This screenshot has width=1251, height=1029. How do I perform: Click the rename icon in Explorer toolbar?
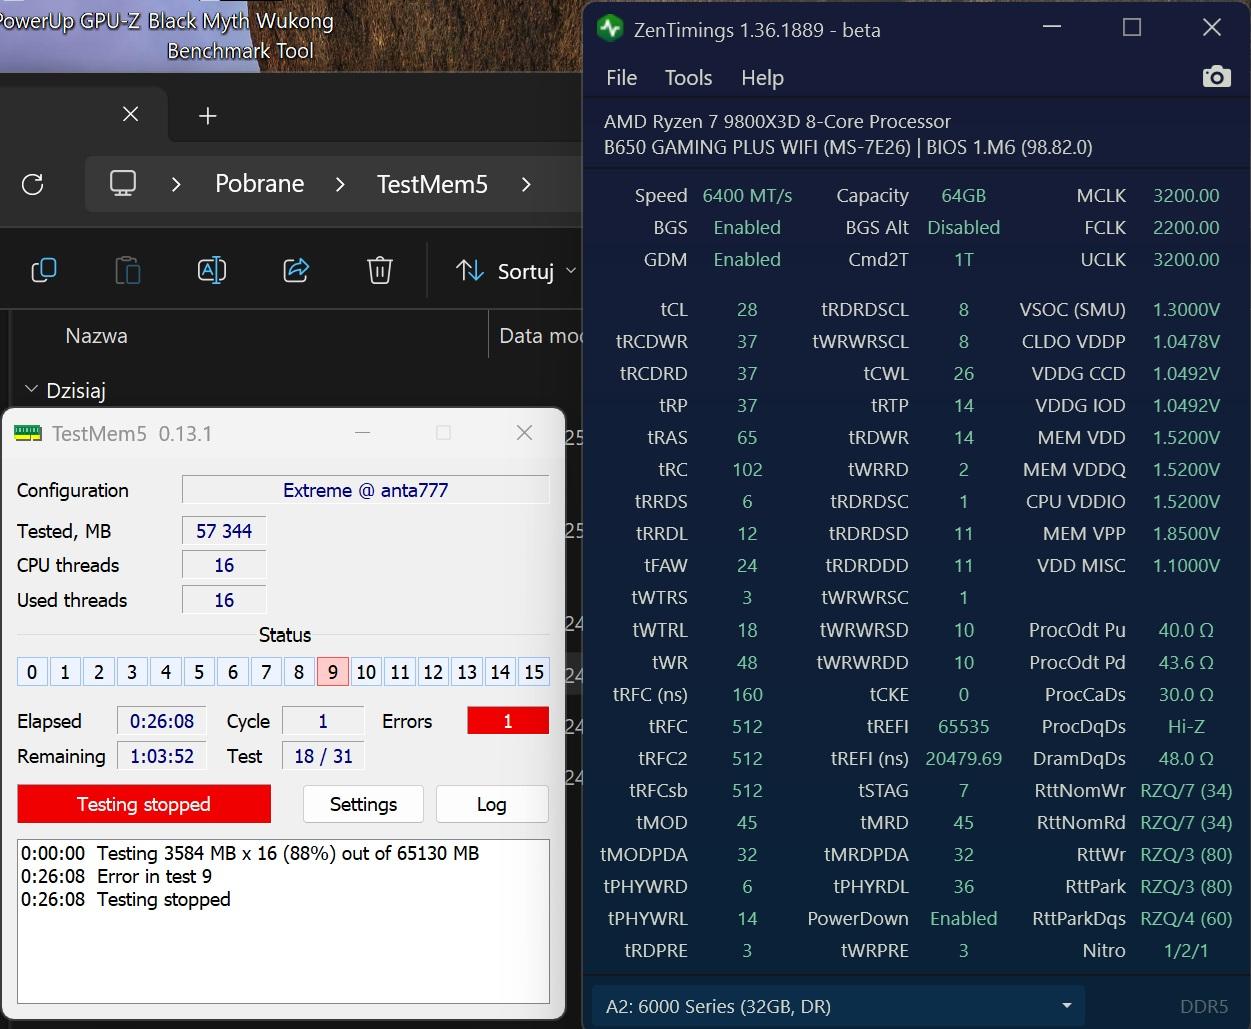pyautogui.click(x=212, y=270)
